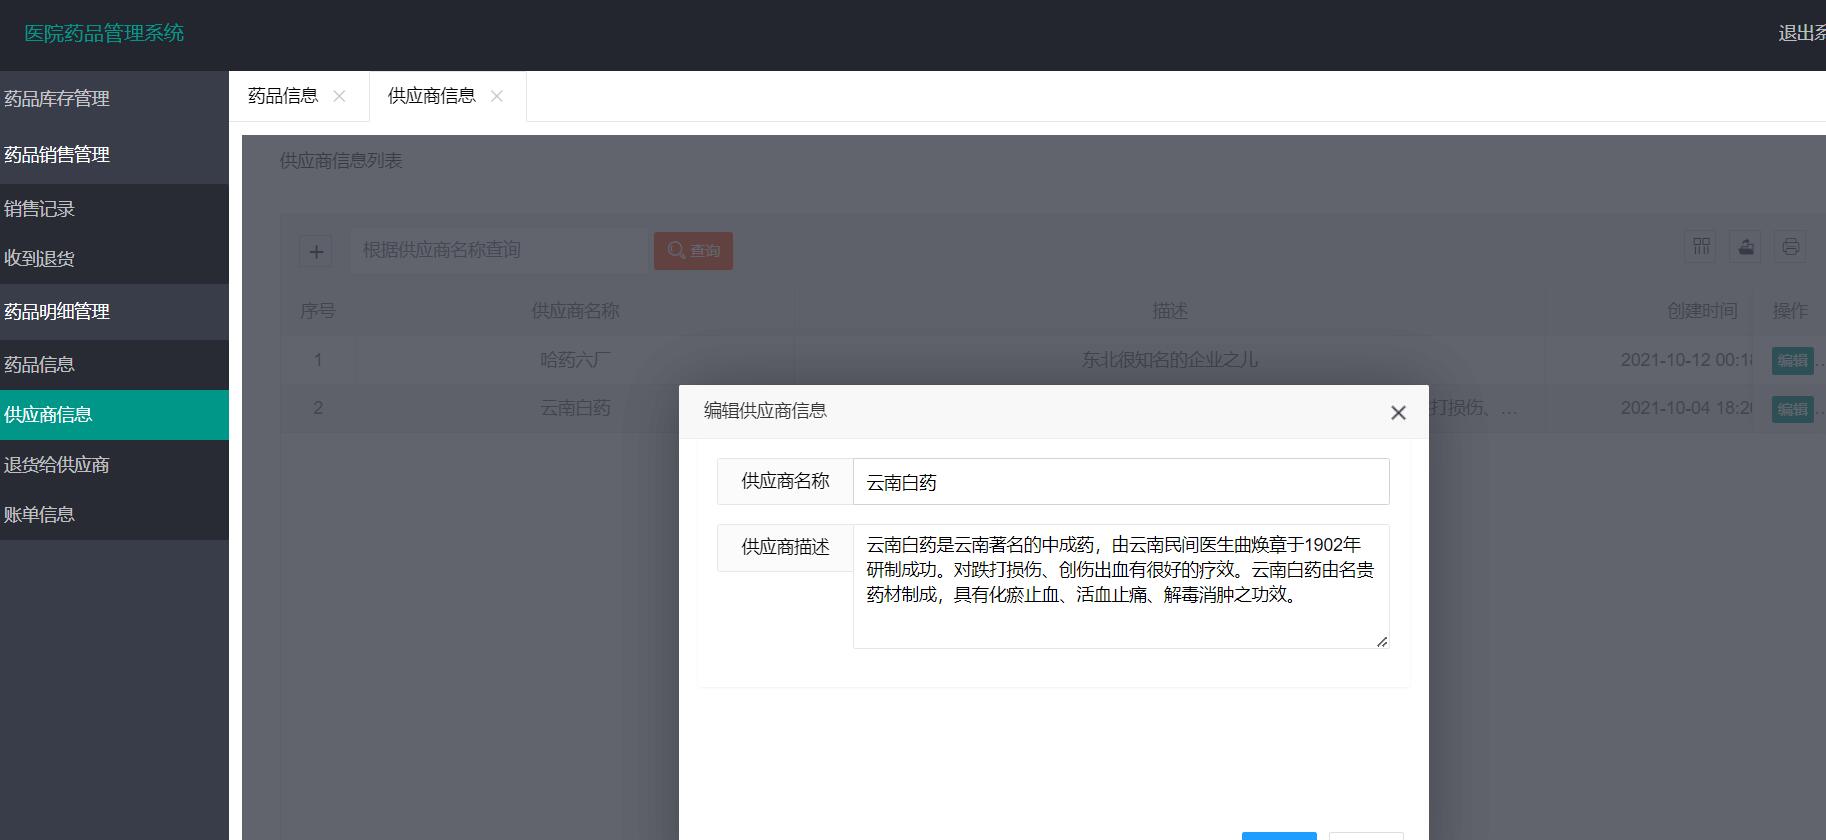Close the 药品信息 tab

tap(339, 96)
